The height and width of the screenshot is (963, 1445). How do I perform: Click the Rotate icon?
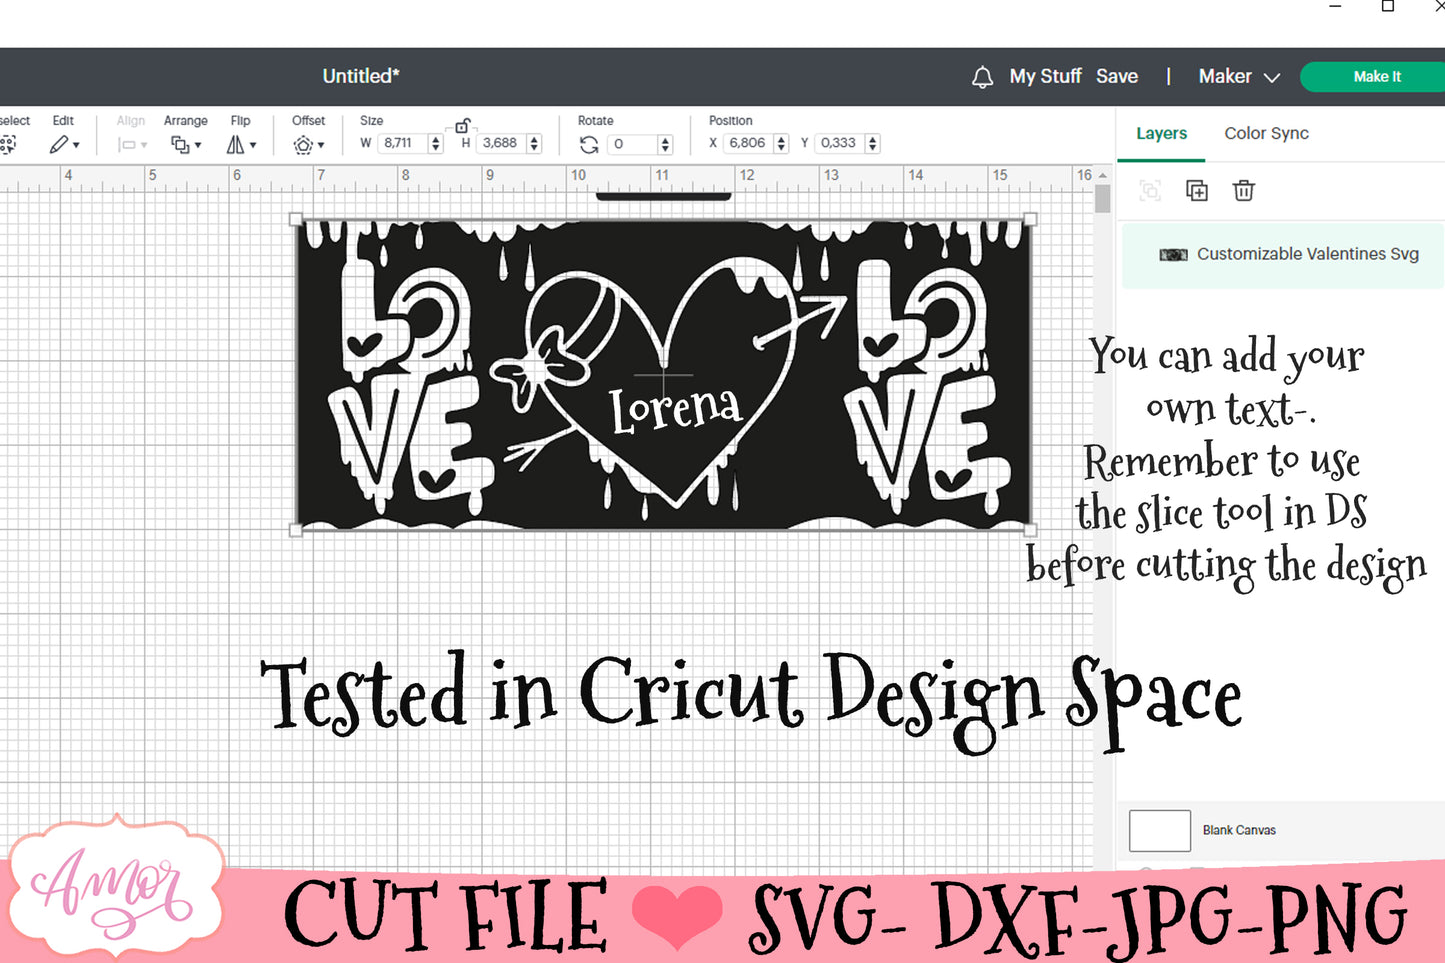click(x=589, y=145)
